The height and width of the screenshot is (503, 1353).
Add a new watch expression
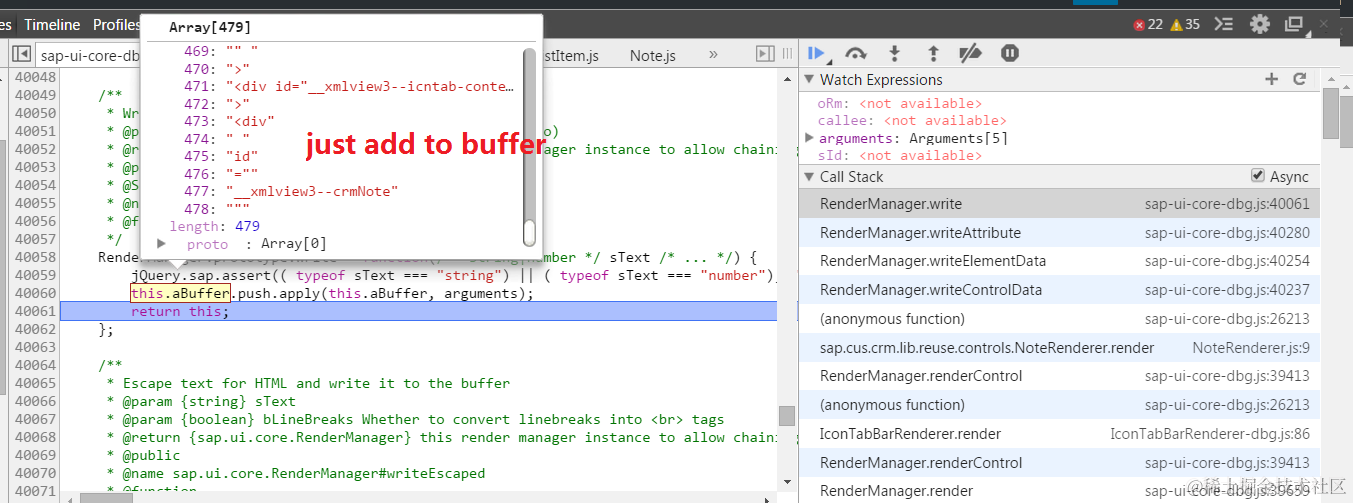(x=1272, y=79)
